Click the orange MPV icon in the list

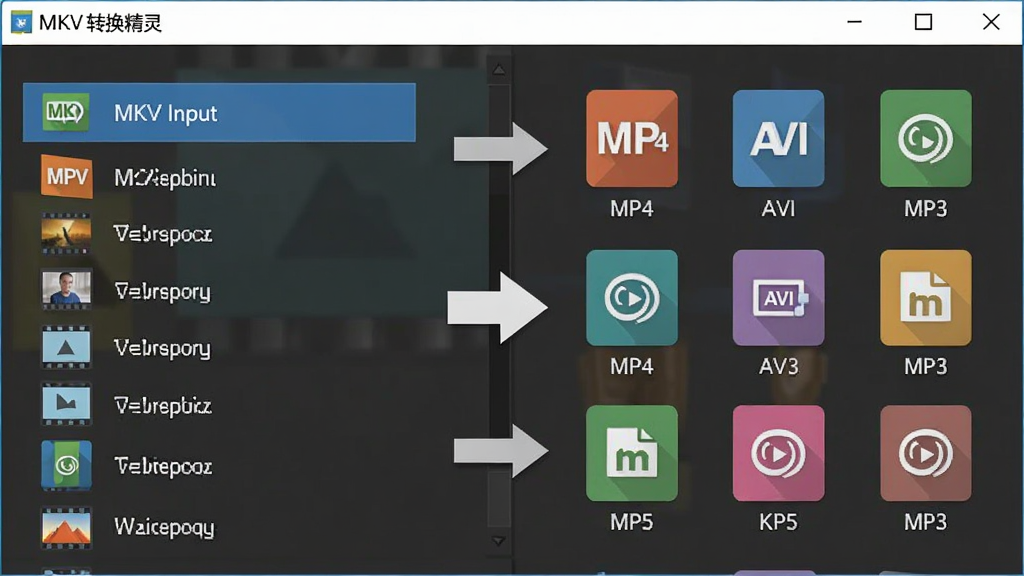tap(66, 176)
